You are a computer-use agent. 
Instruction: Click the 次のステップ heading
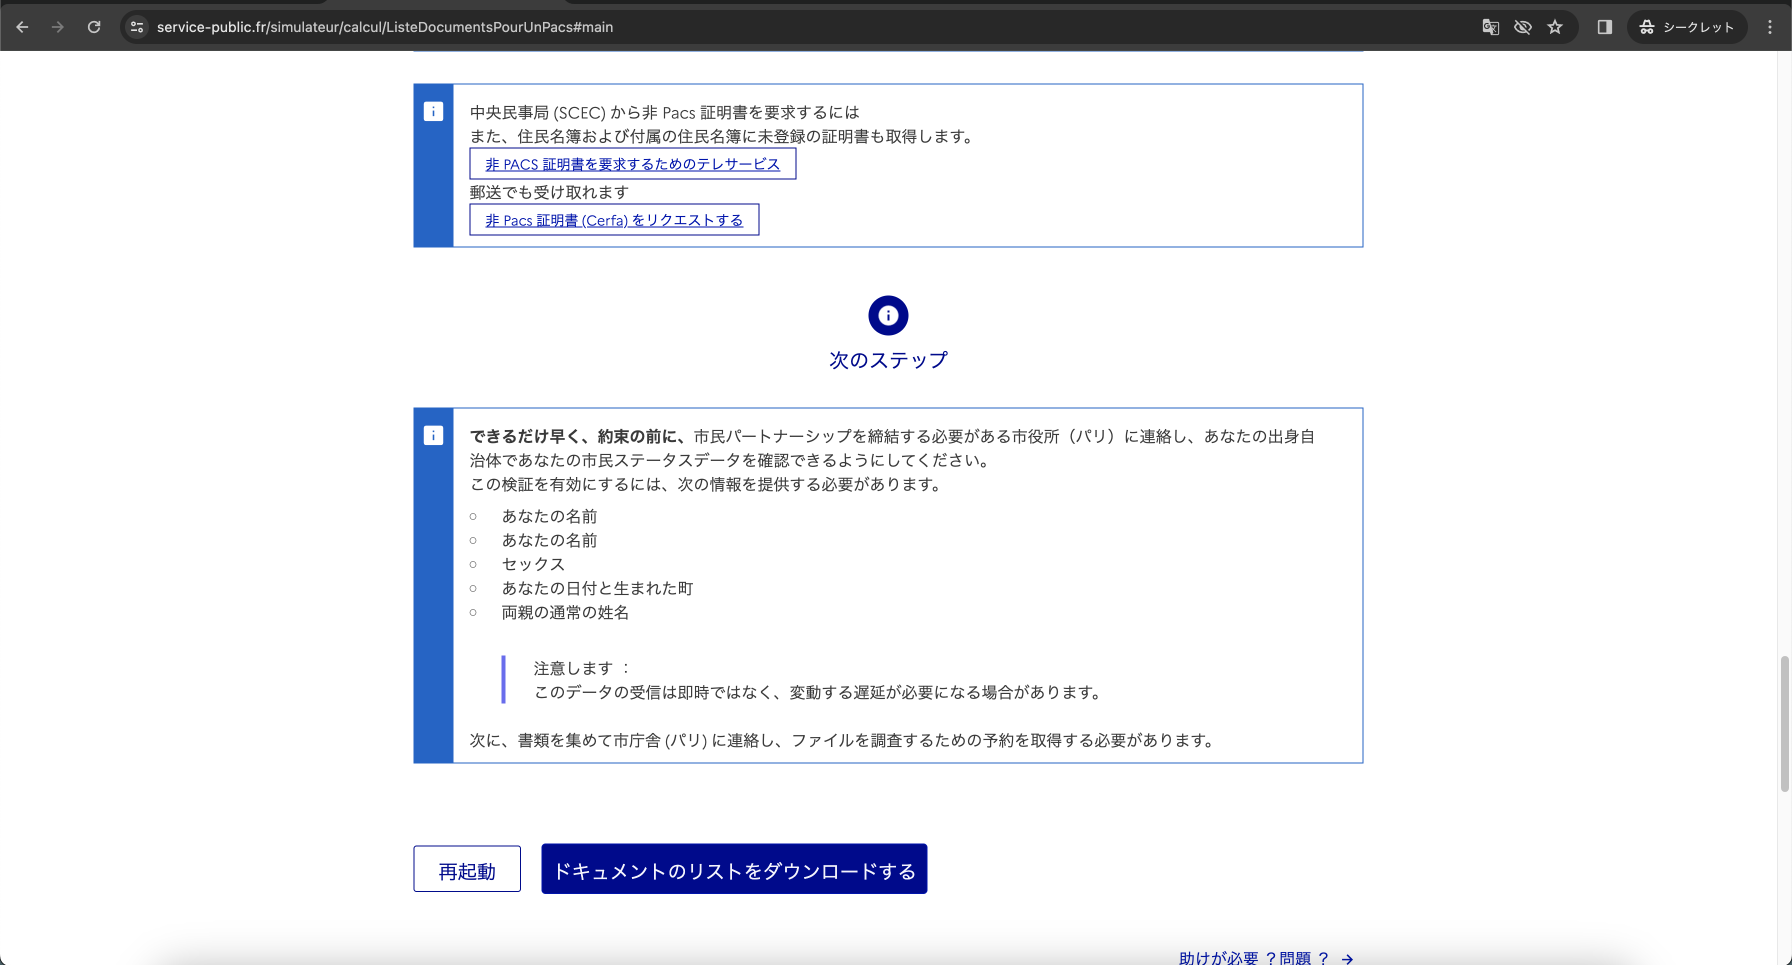888,360
